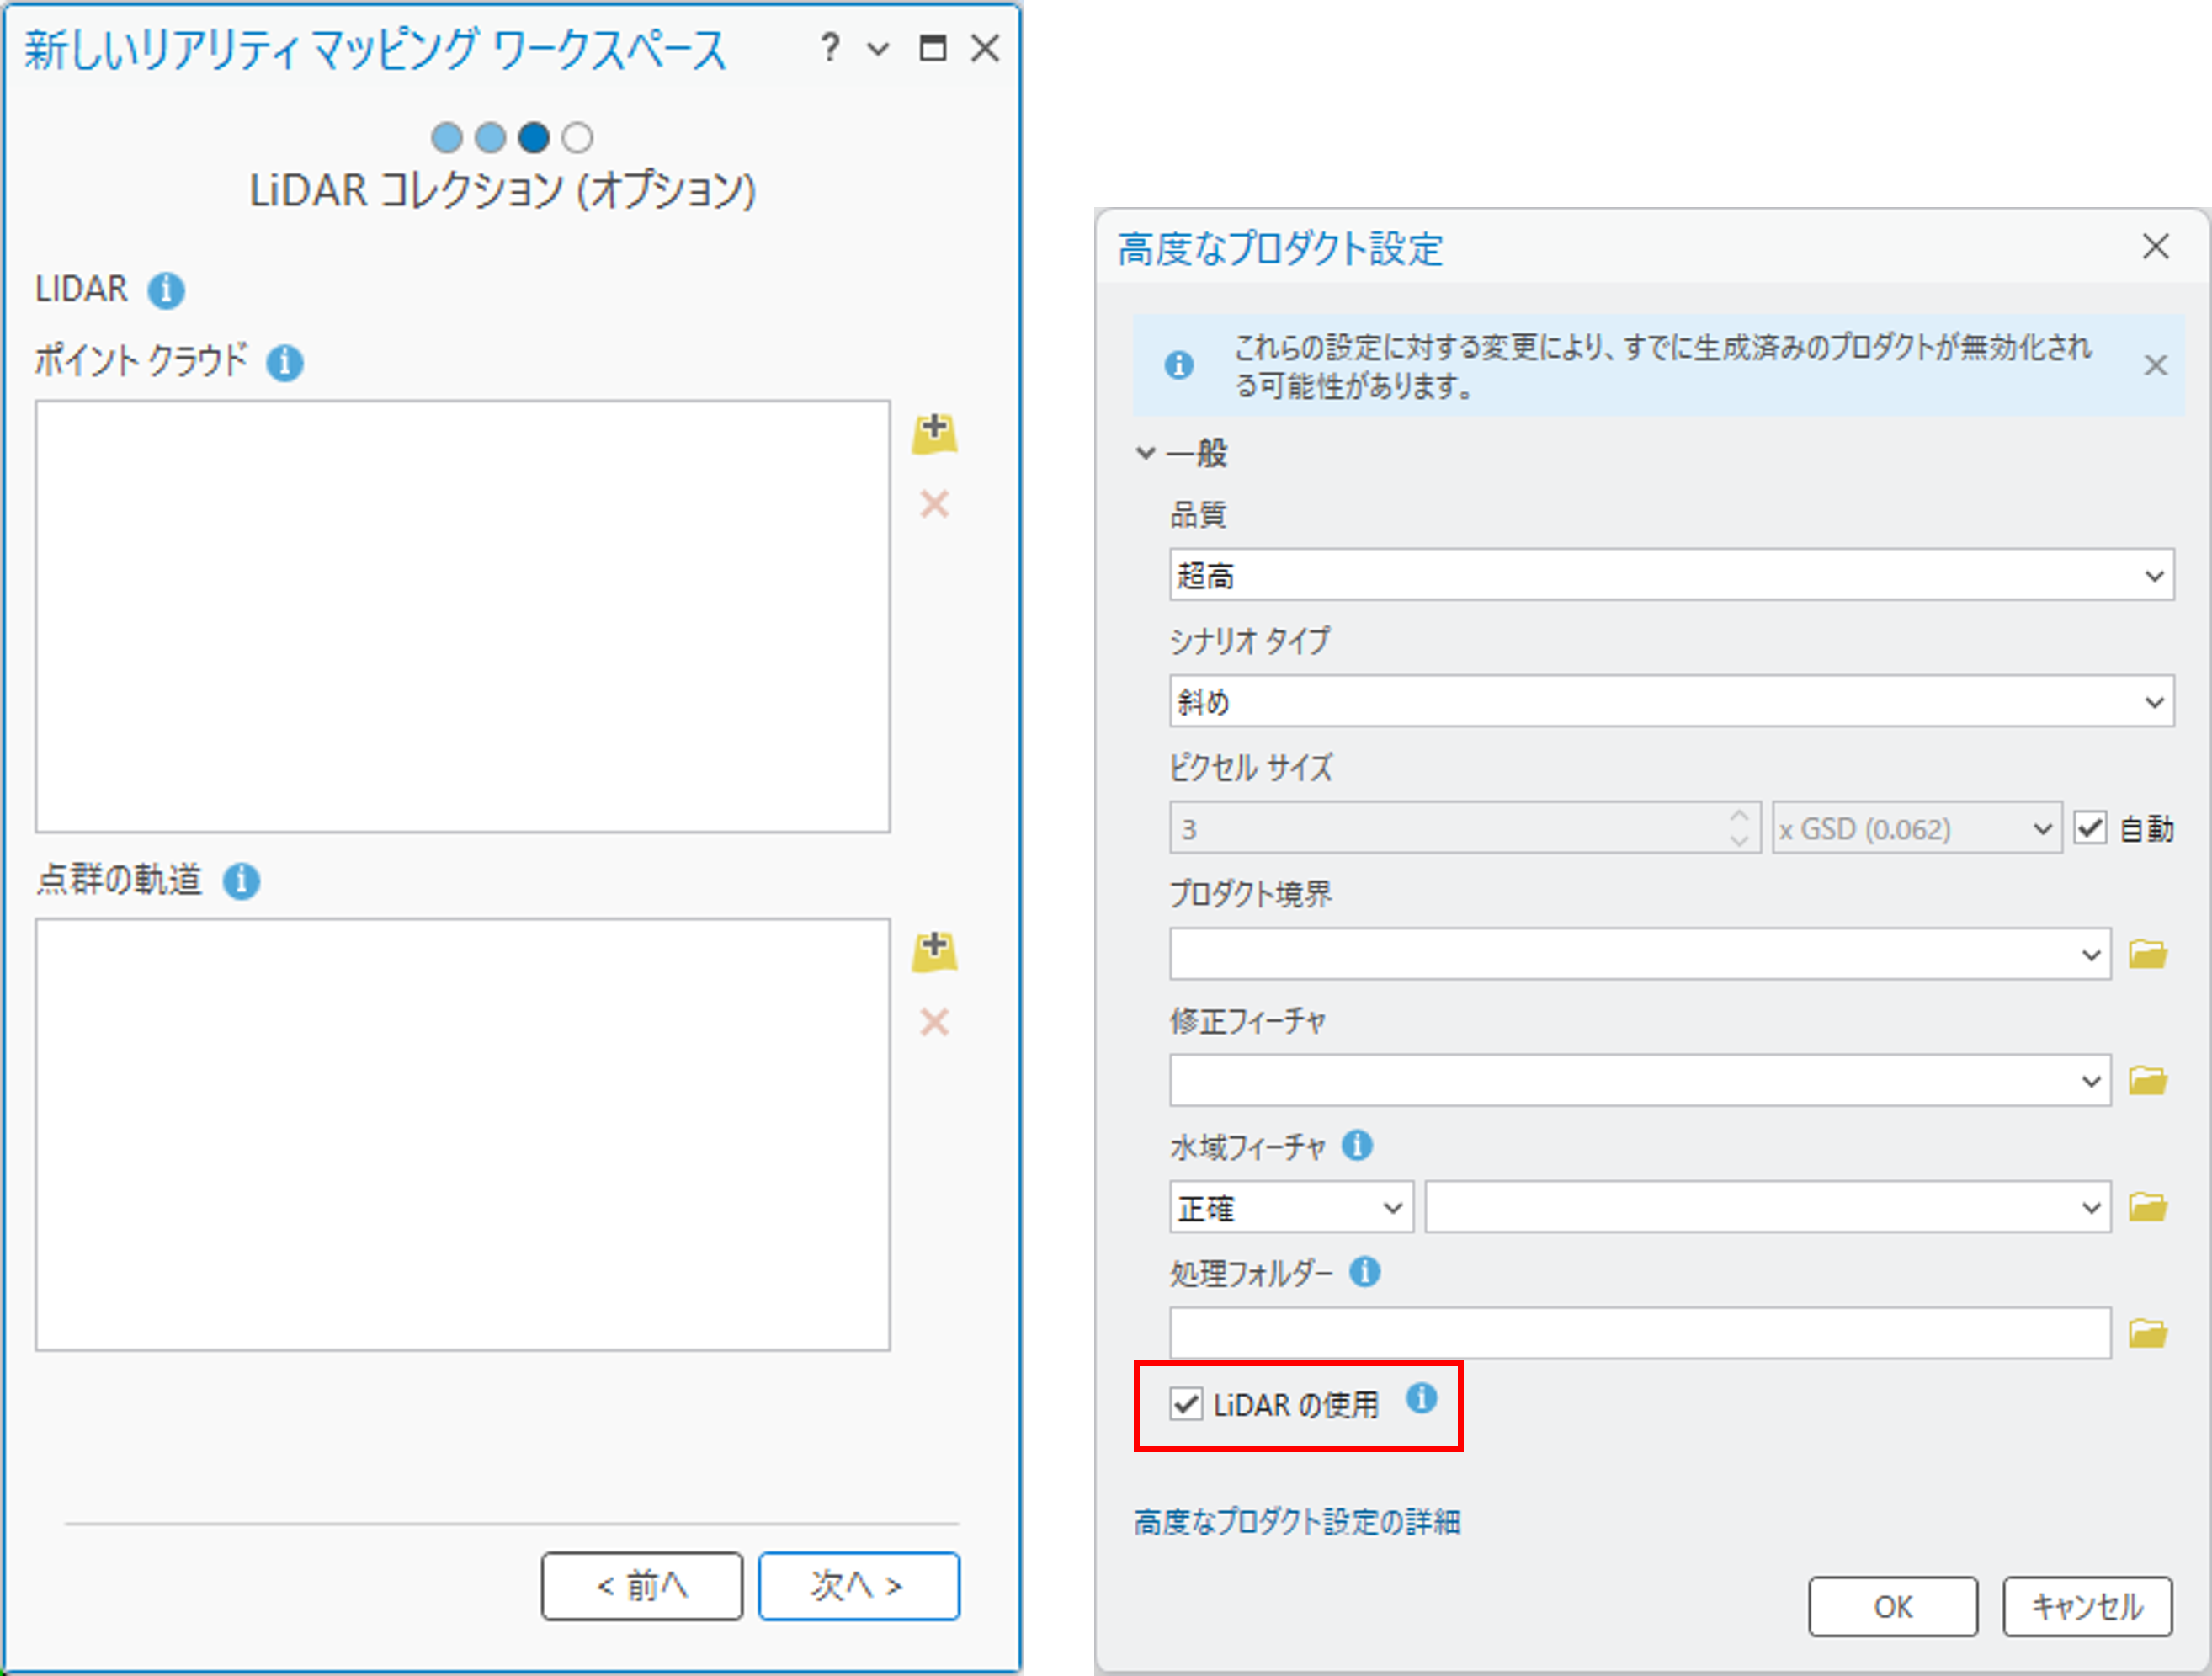Show info for 点群の軌道

241,881
